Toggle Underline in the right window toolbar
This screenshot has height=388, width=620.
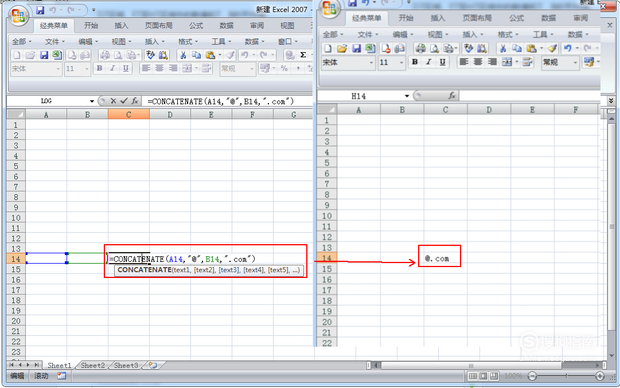442,62
